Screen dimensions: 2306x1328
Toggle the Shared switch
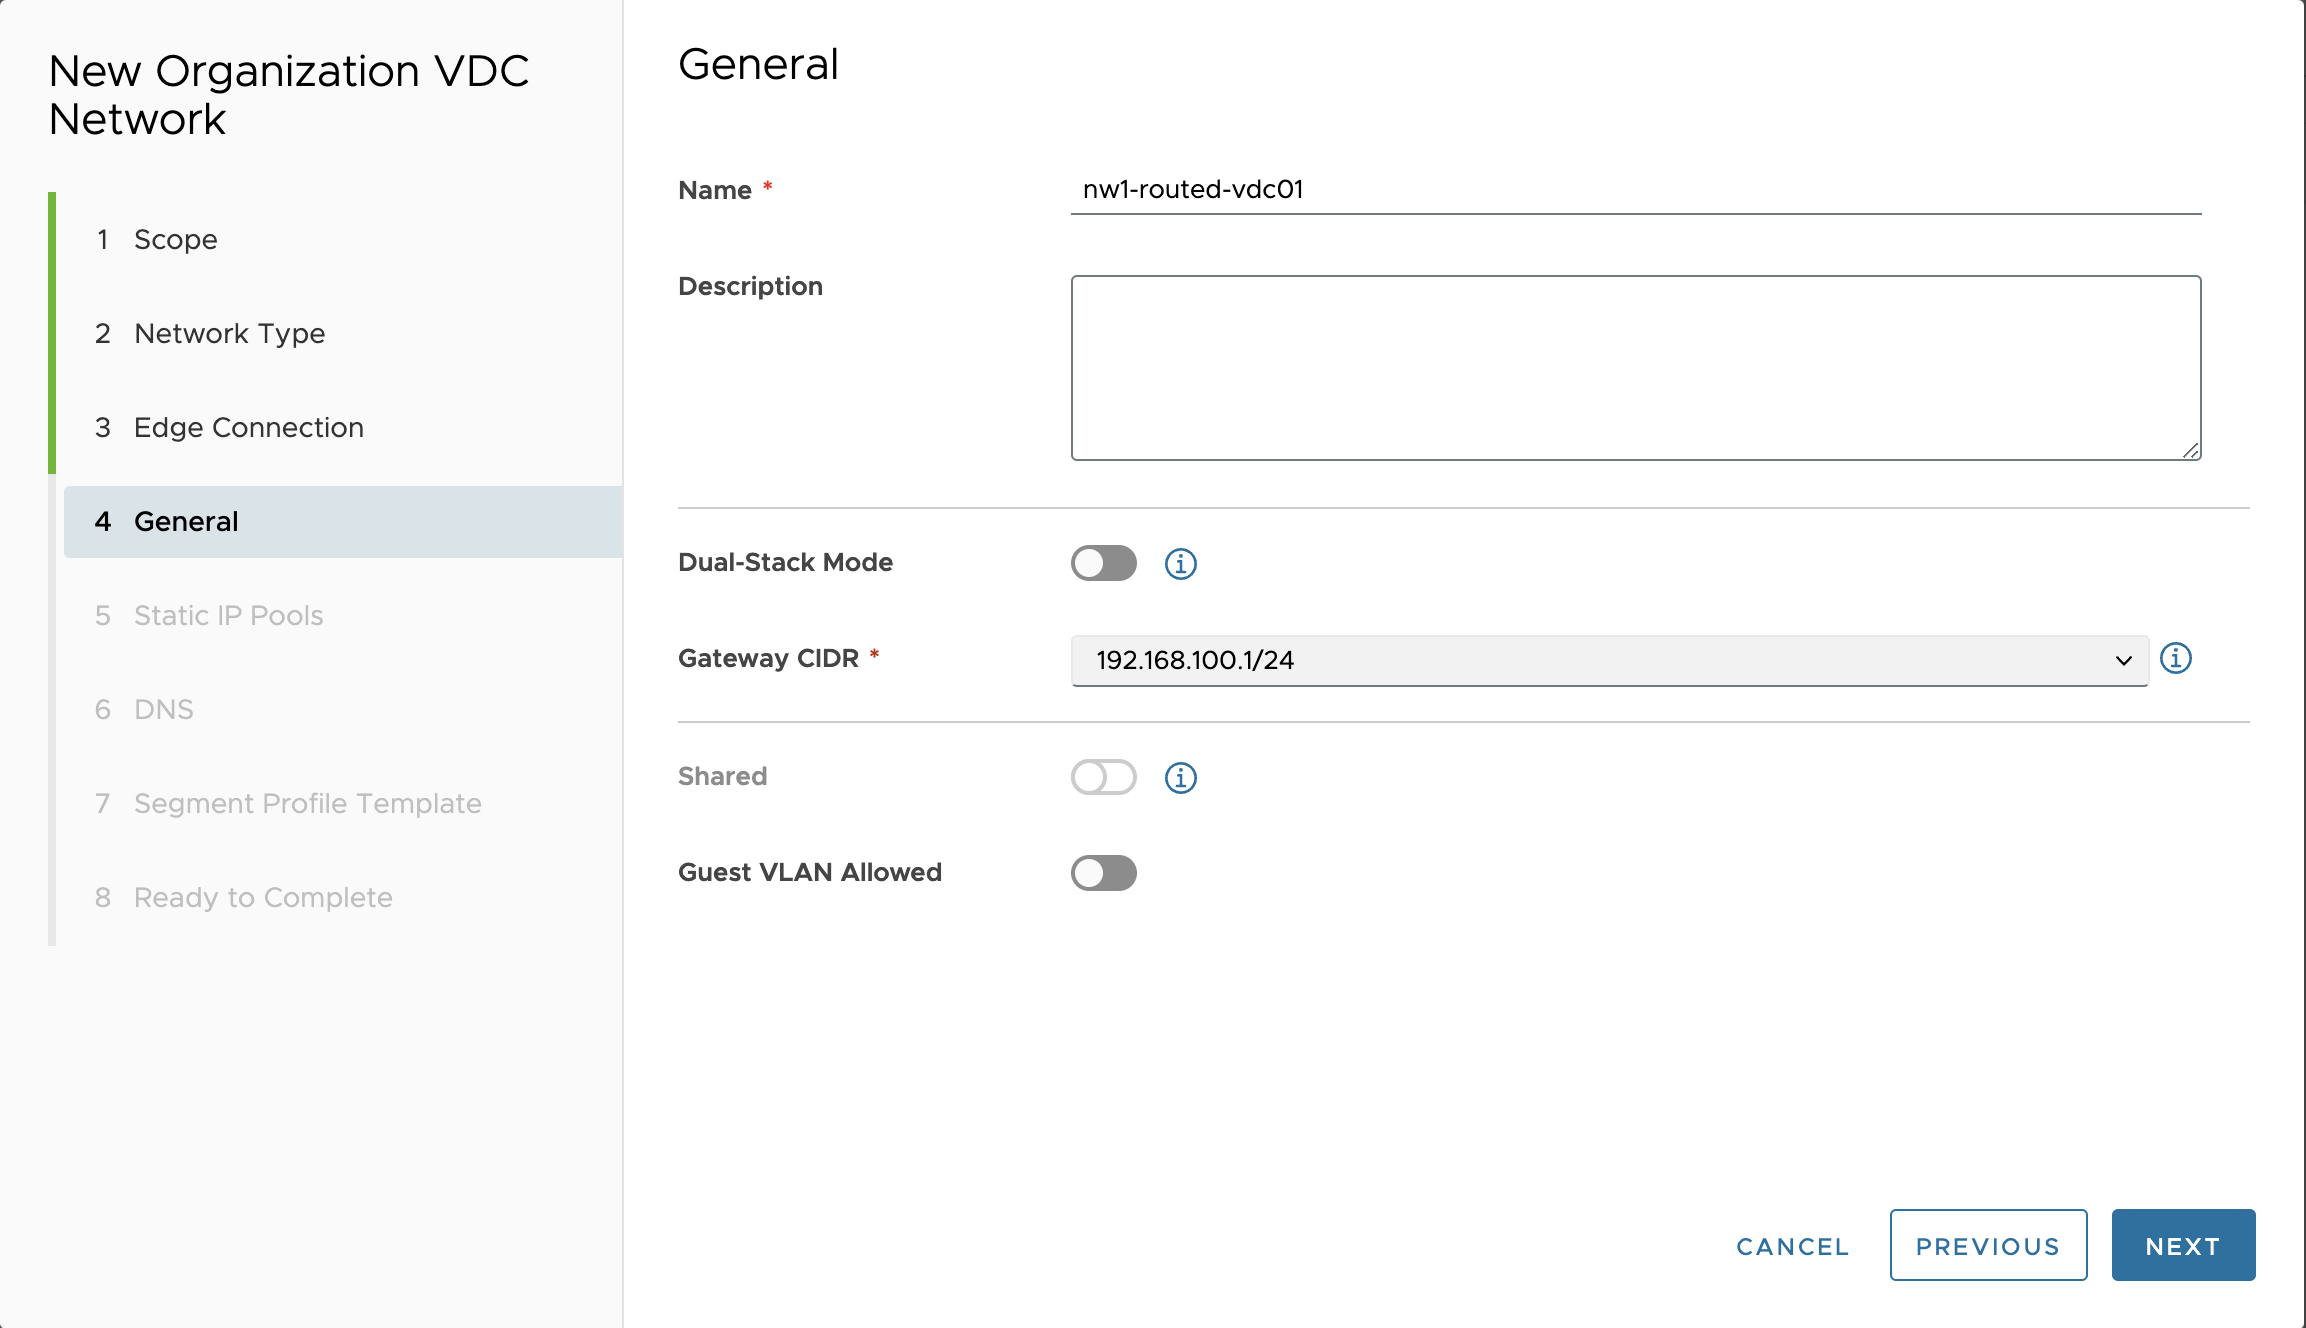coord(1103,778)
